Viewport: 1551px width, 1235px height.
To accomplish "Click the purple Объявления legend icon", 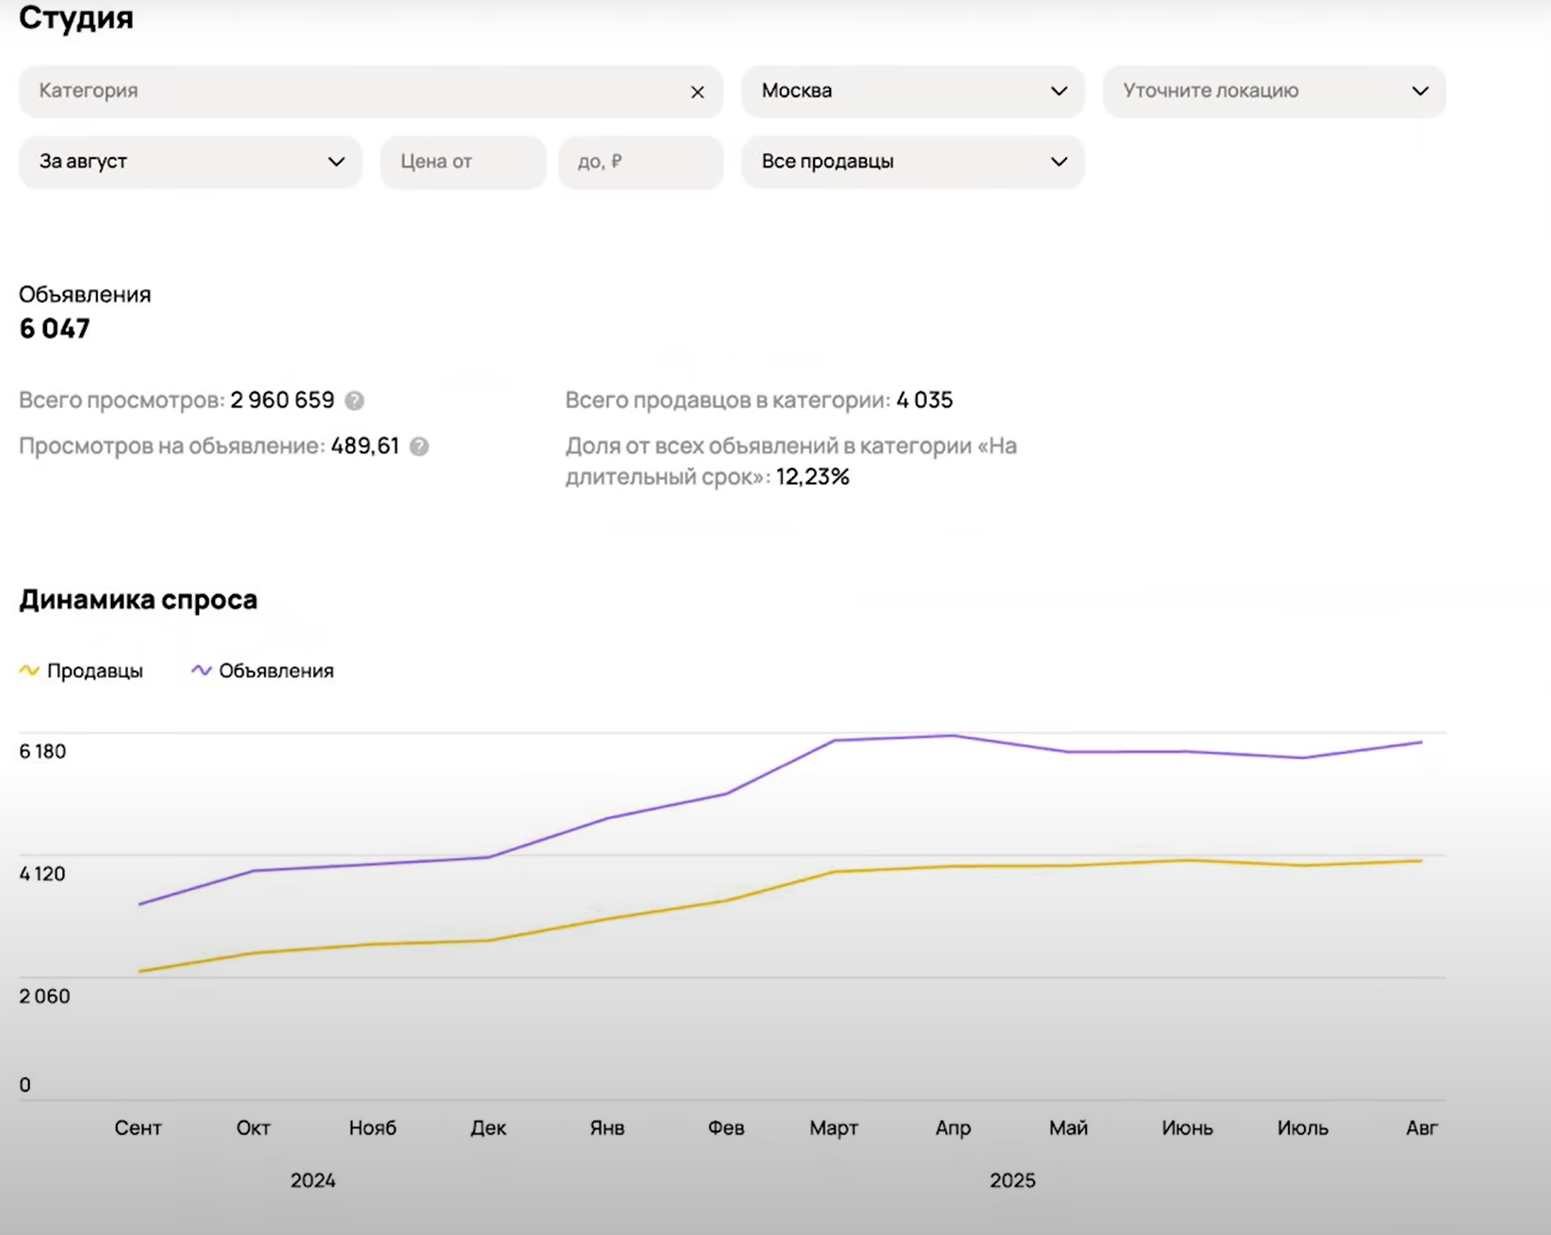I will [x=201, y=670].
